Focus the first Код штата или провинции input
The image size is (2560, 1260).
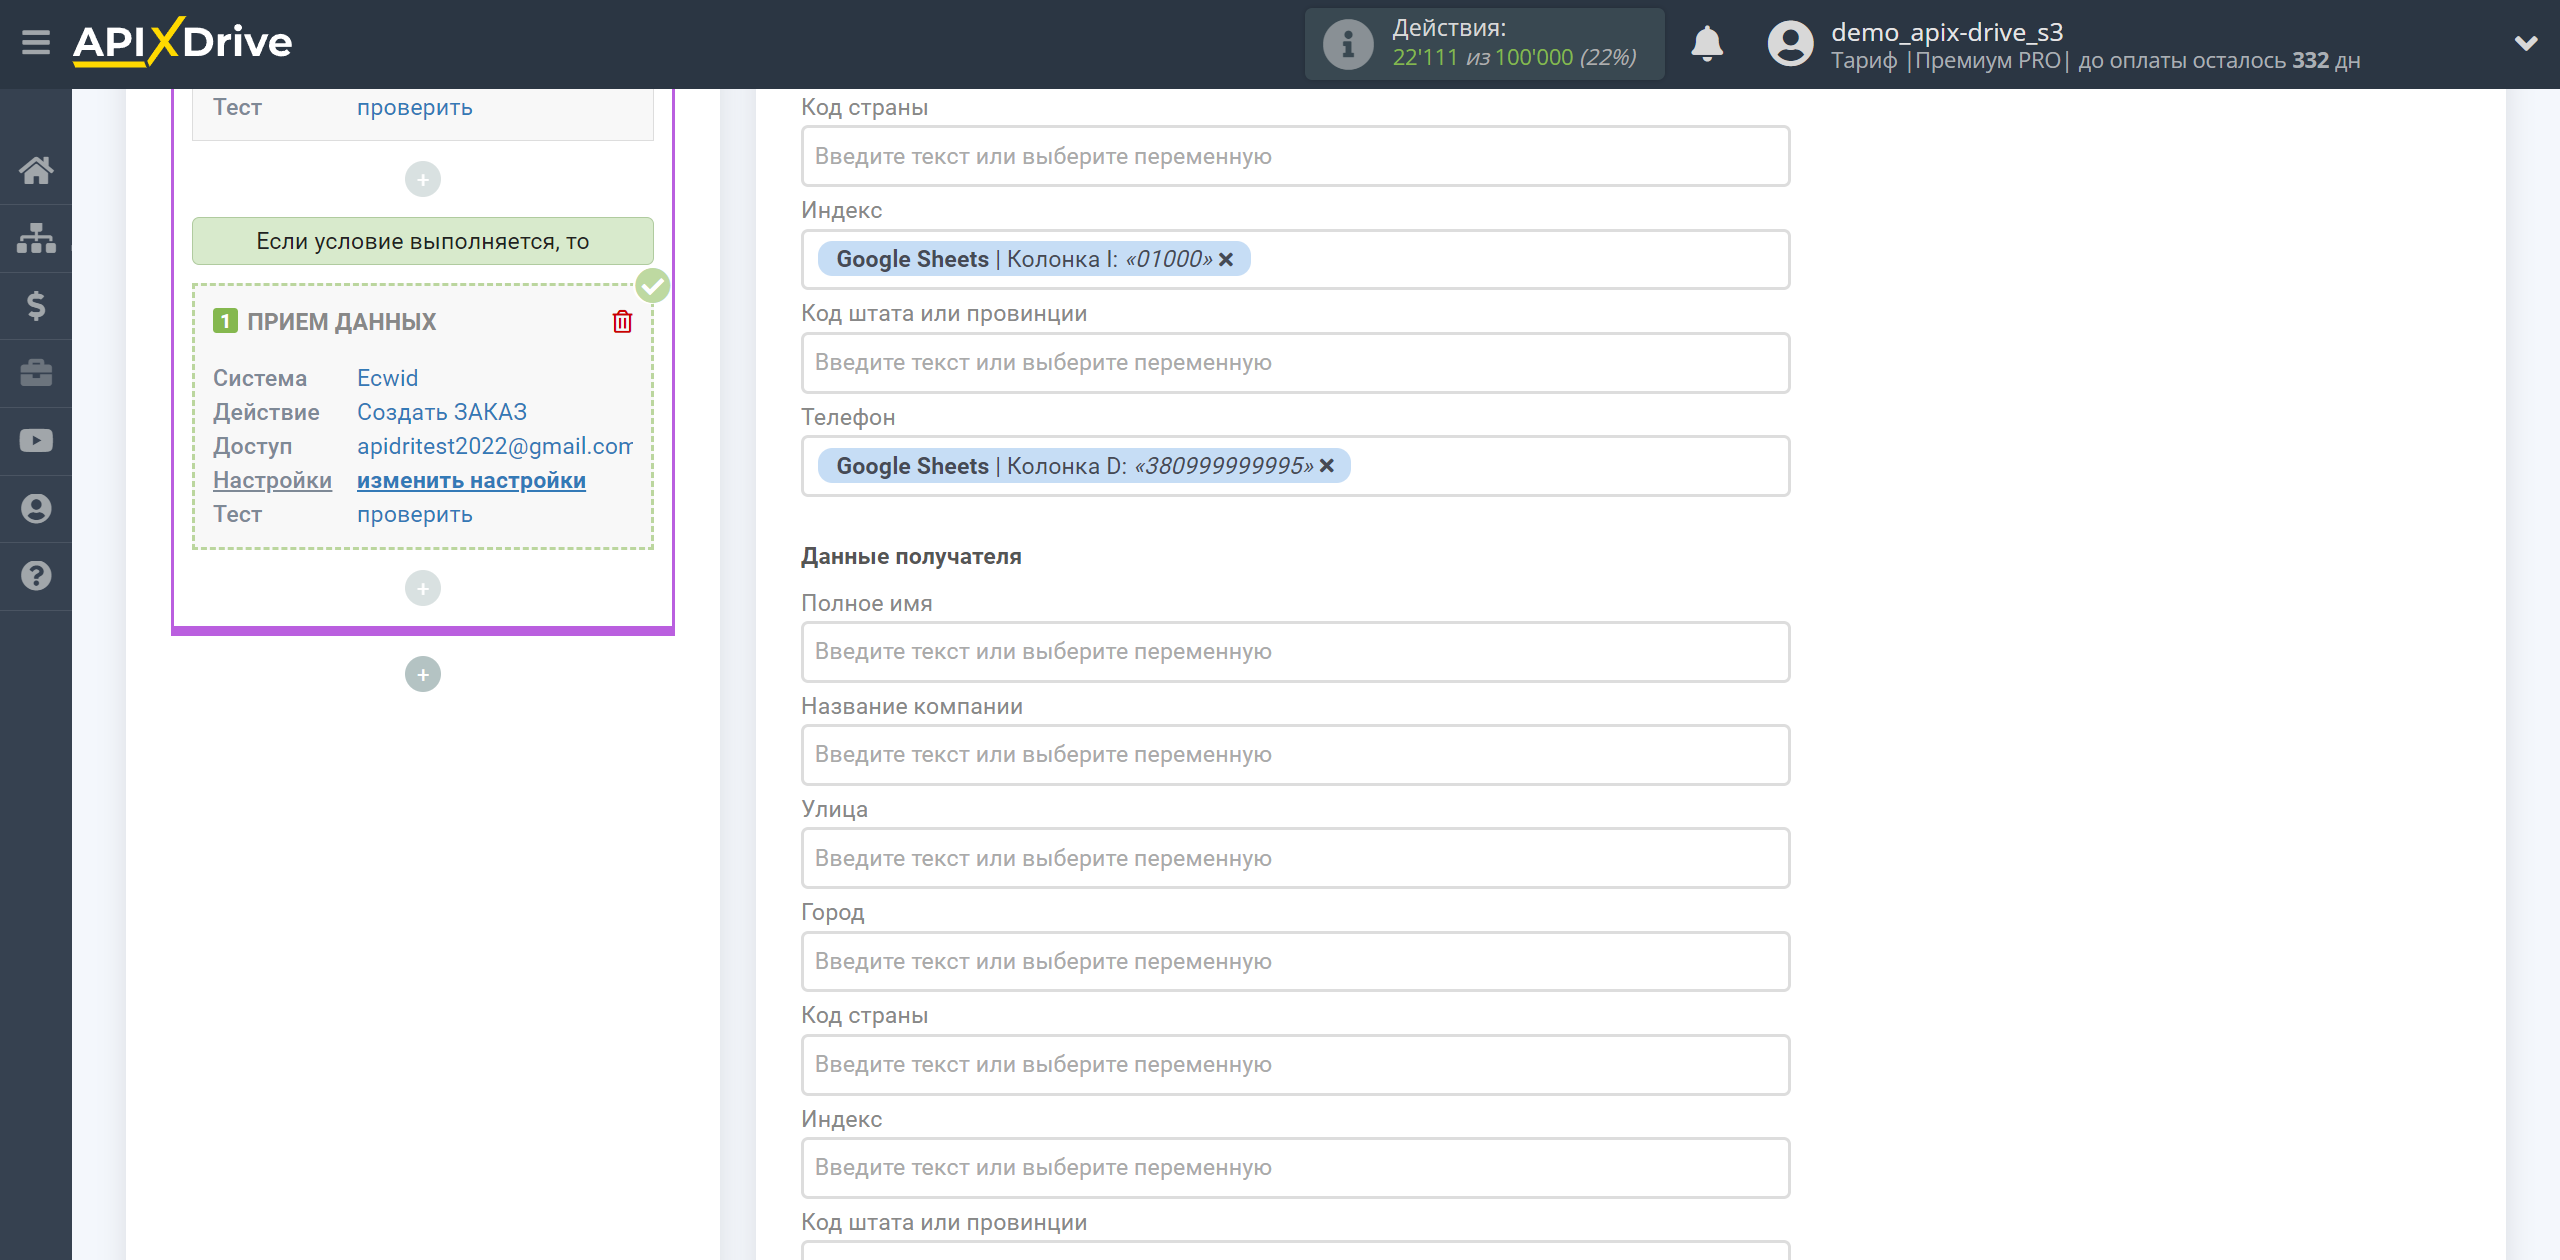pyautogui.click(x=1295, y=362)
